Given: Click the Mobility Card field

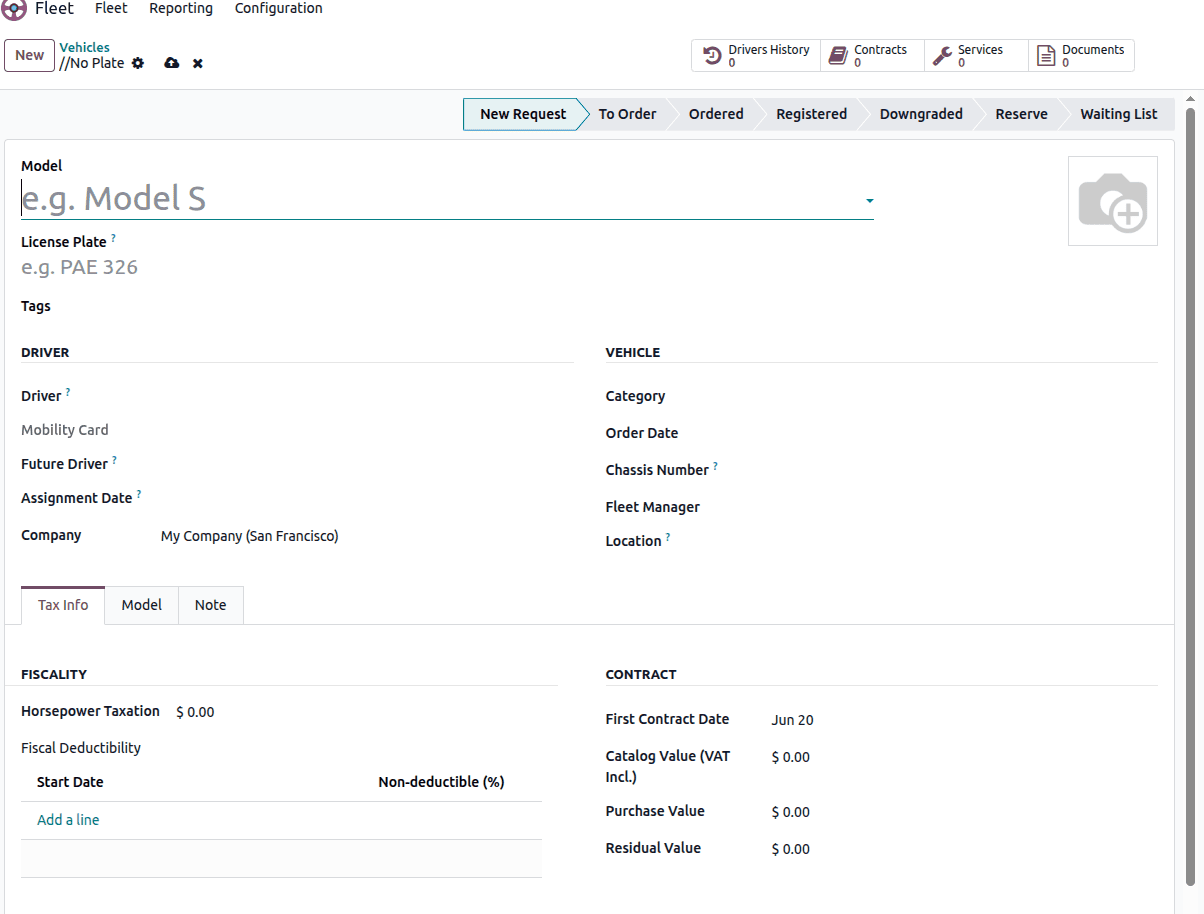Looking at the screenshot, I should click(367, 430).
